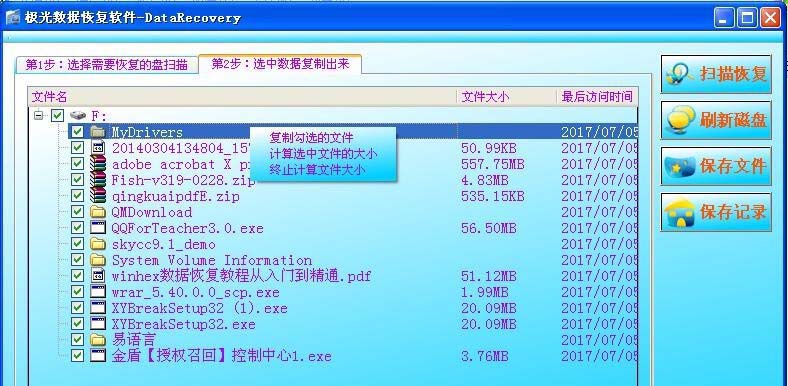Close the DataRecovery window
This screenshot has width=788, height=386.
[x=770, y=18]
